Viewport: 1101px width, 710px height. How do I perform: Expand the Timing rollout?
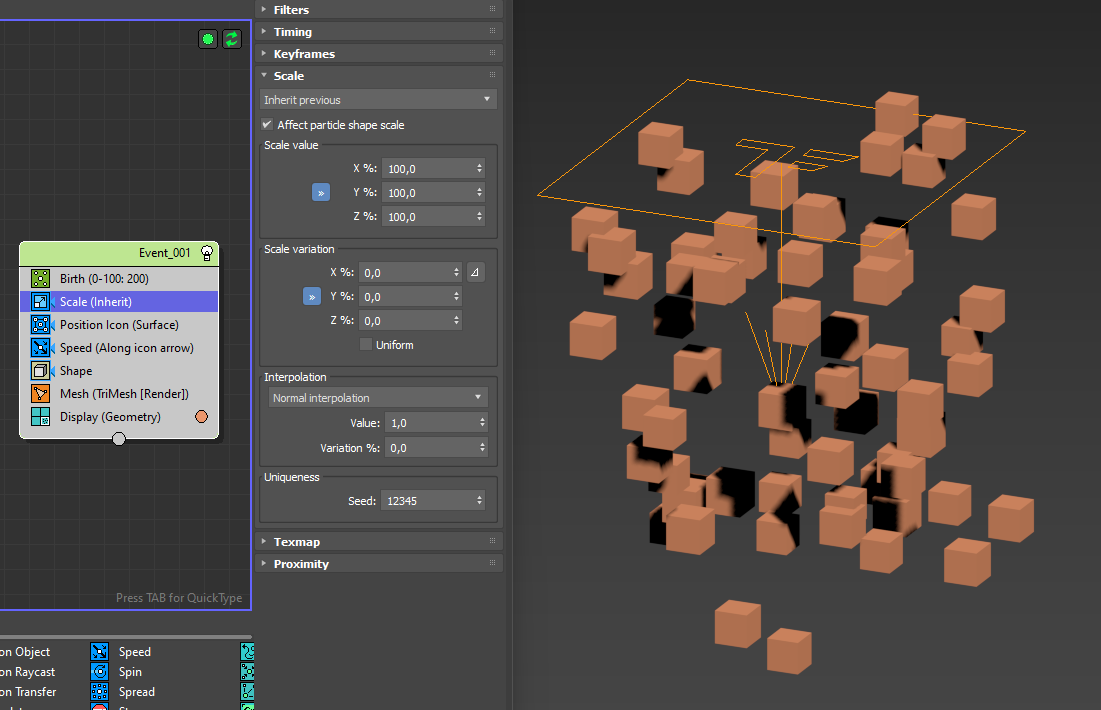tap(292, 32)
